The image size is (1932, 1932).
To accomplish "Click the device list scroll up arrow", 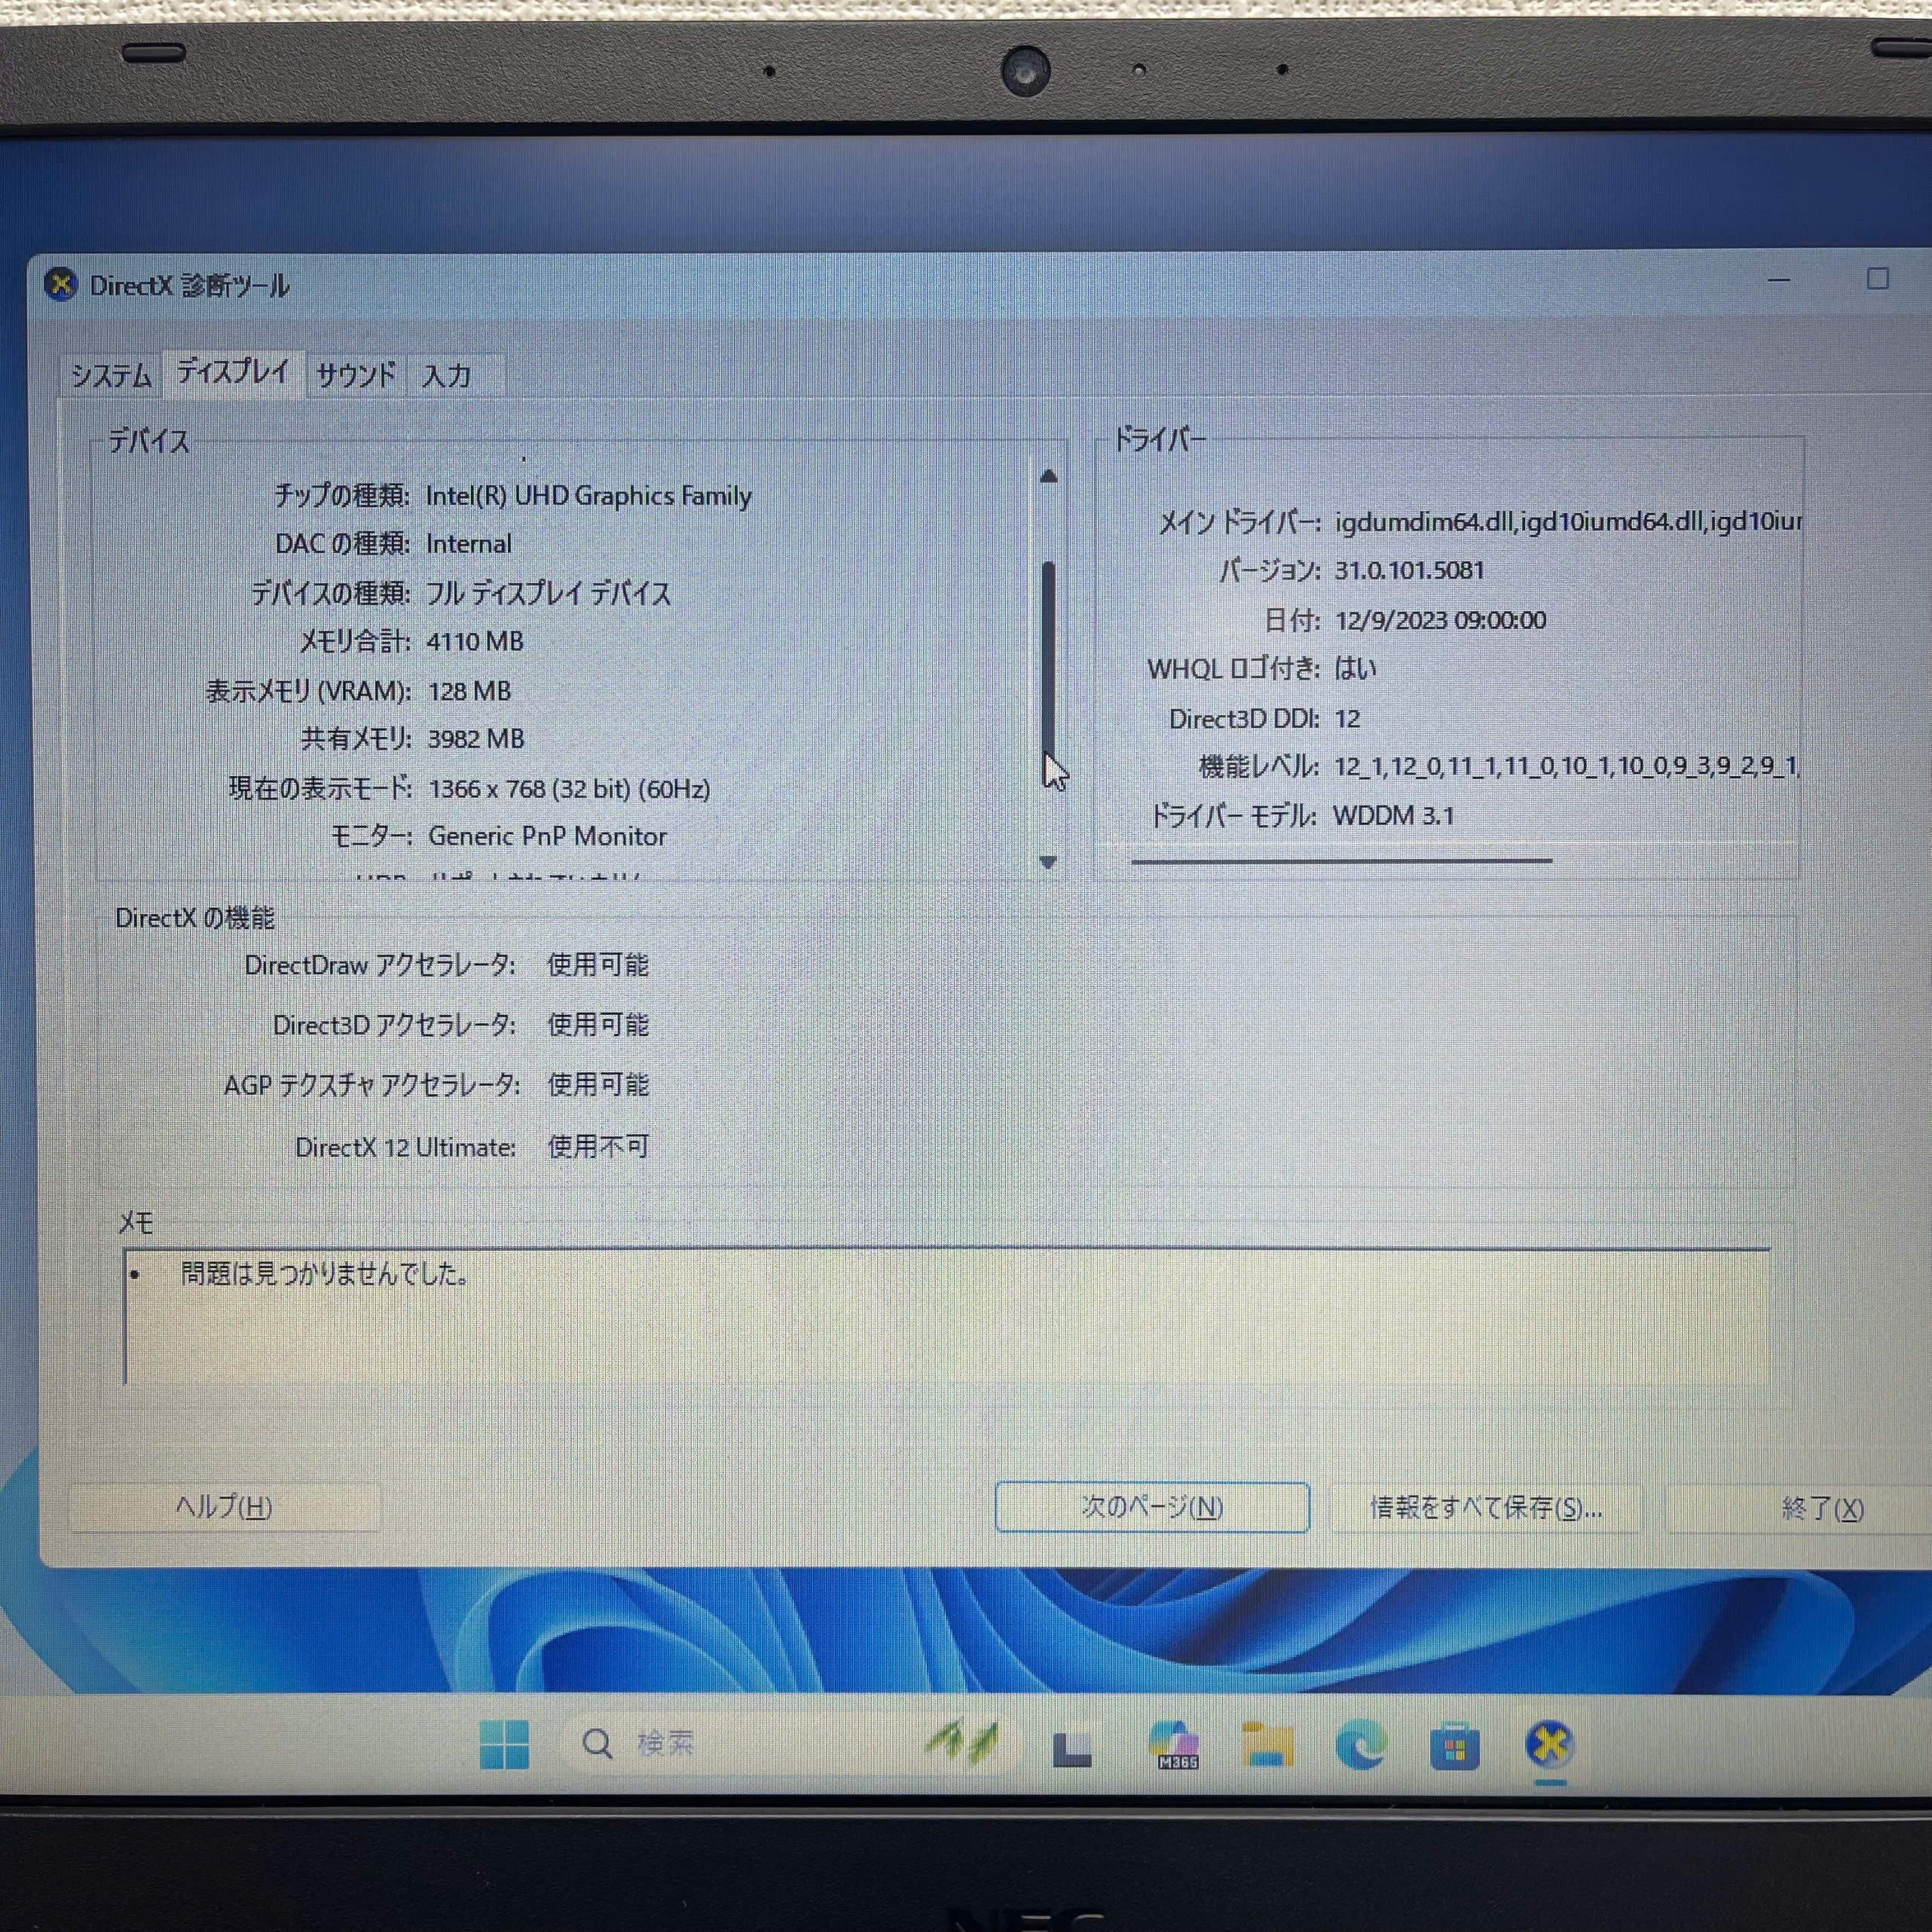I will tap(1048, 476).
